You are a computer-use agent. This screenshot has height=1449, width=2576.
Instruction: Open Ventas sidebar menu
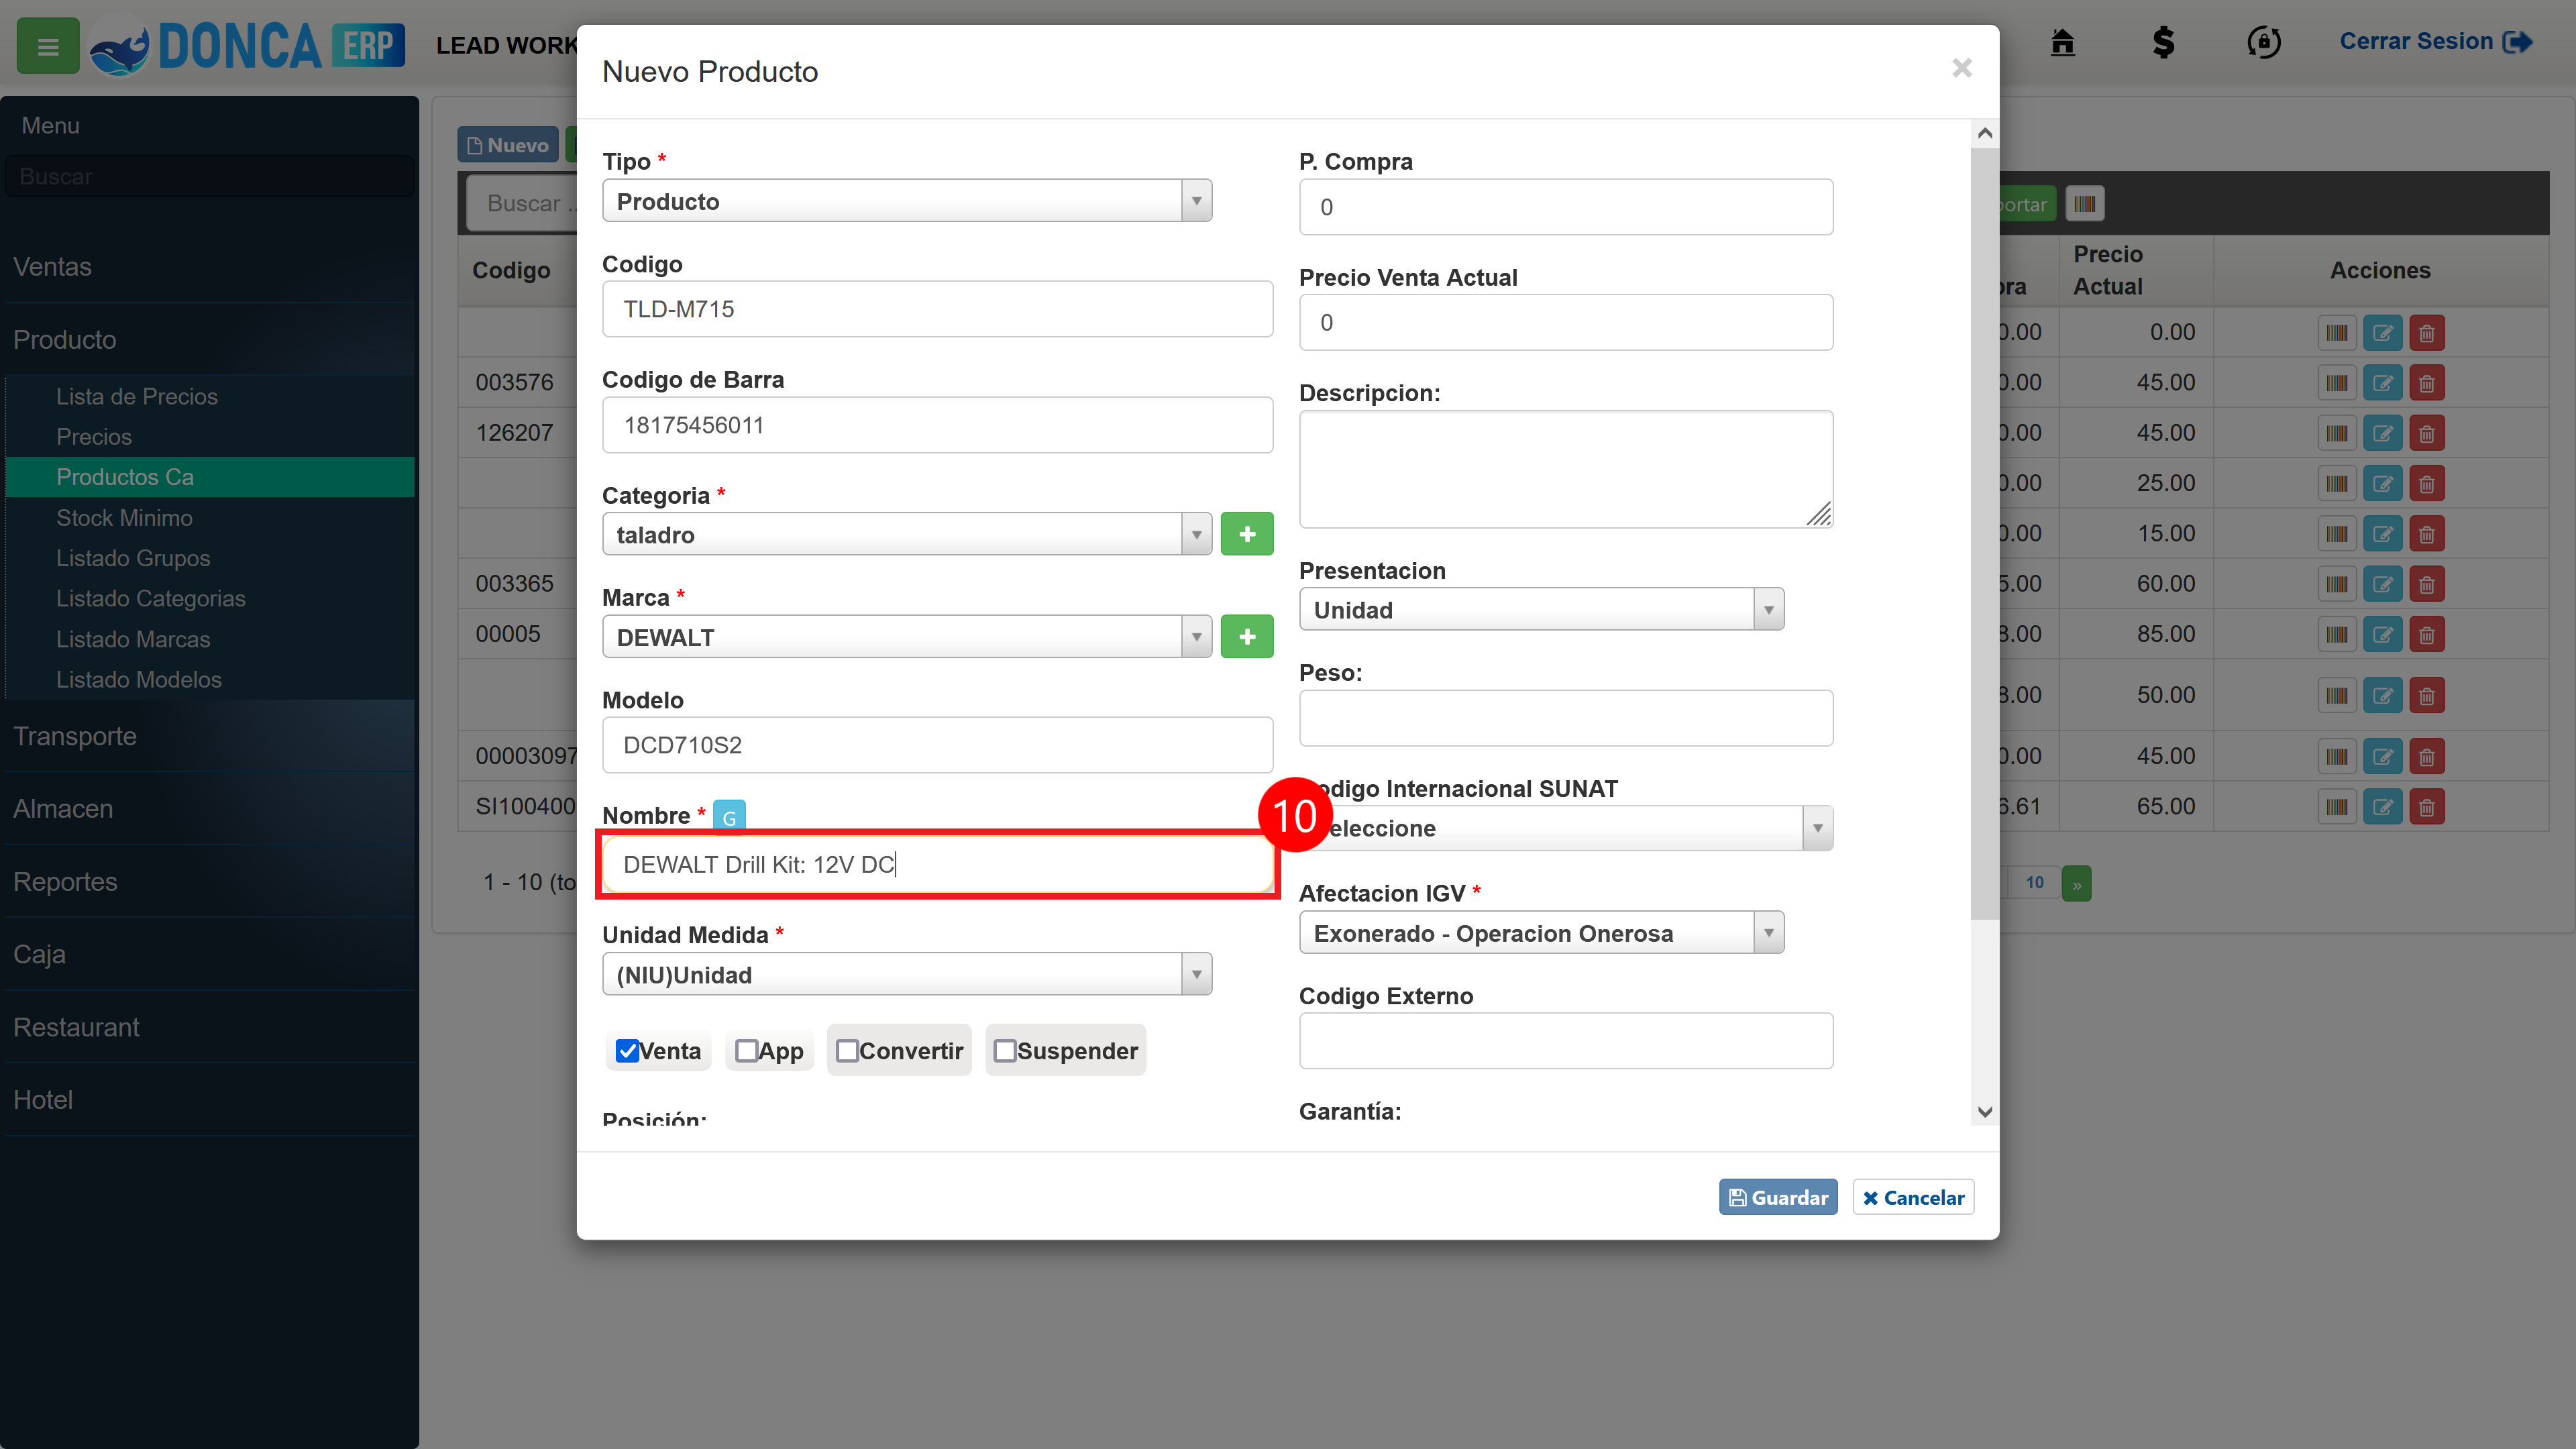pos(210,266)
